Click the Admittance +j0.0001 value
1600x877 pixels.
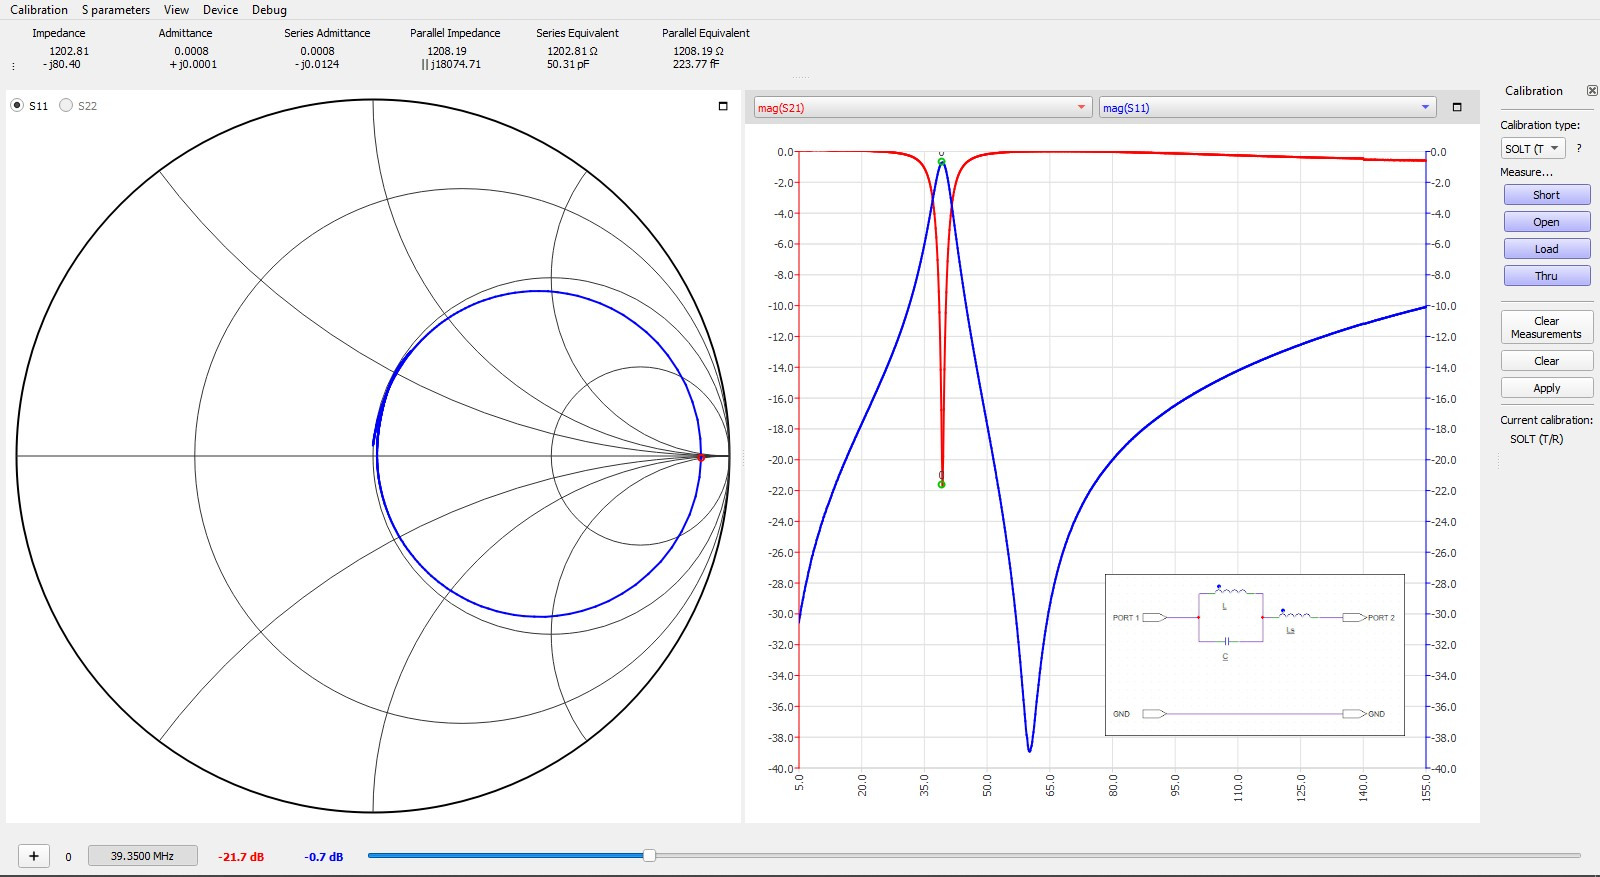pos(193,64)
